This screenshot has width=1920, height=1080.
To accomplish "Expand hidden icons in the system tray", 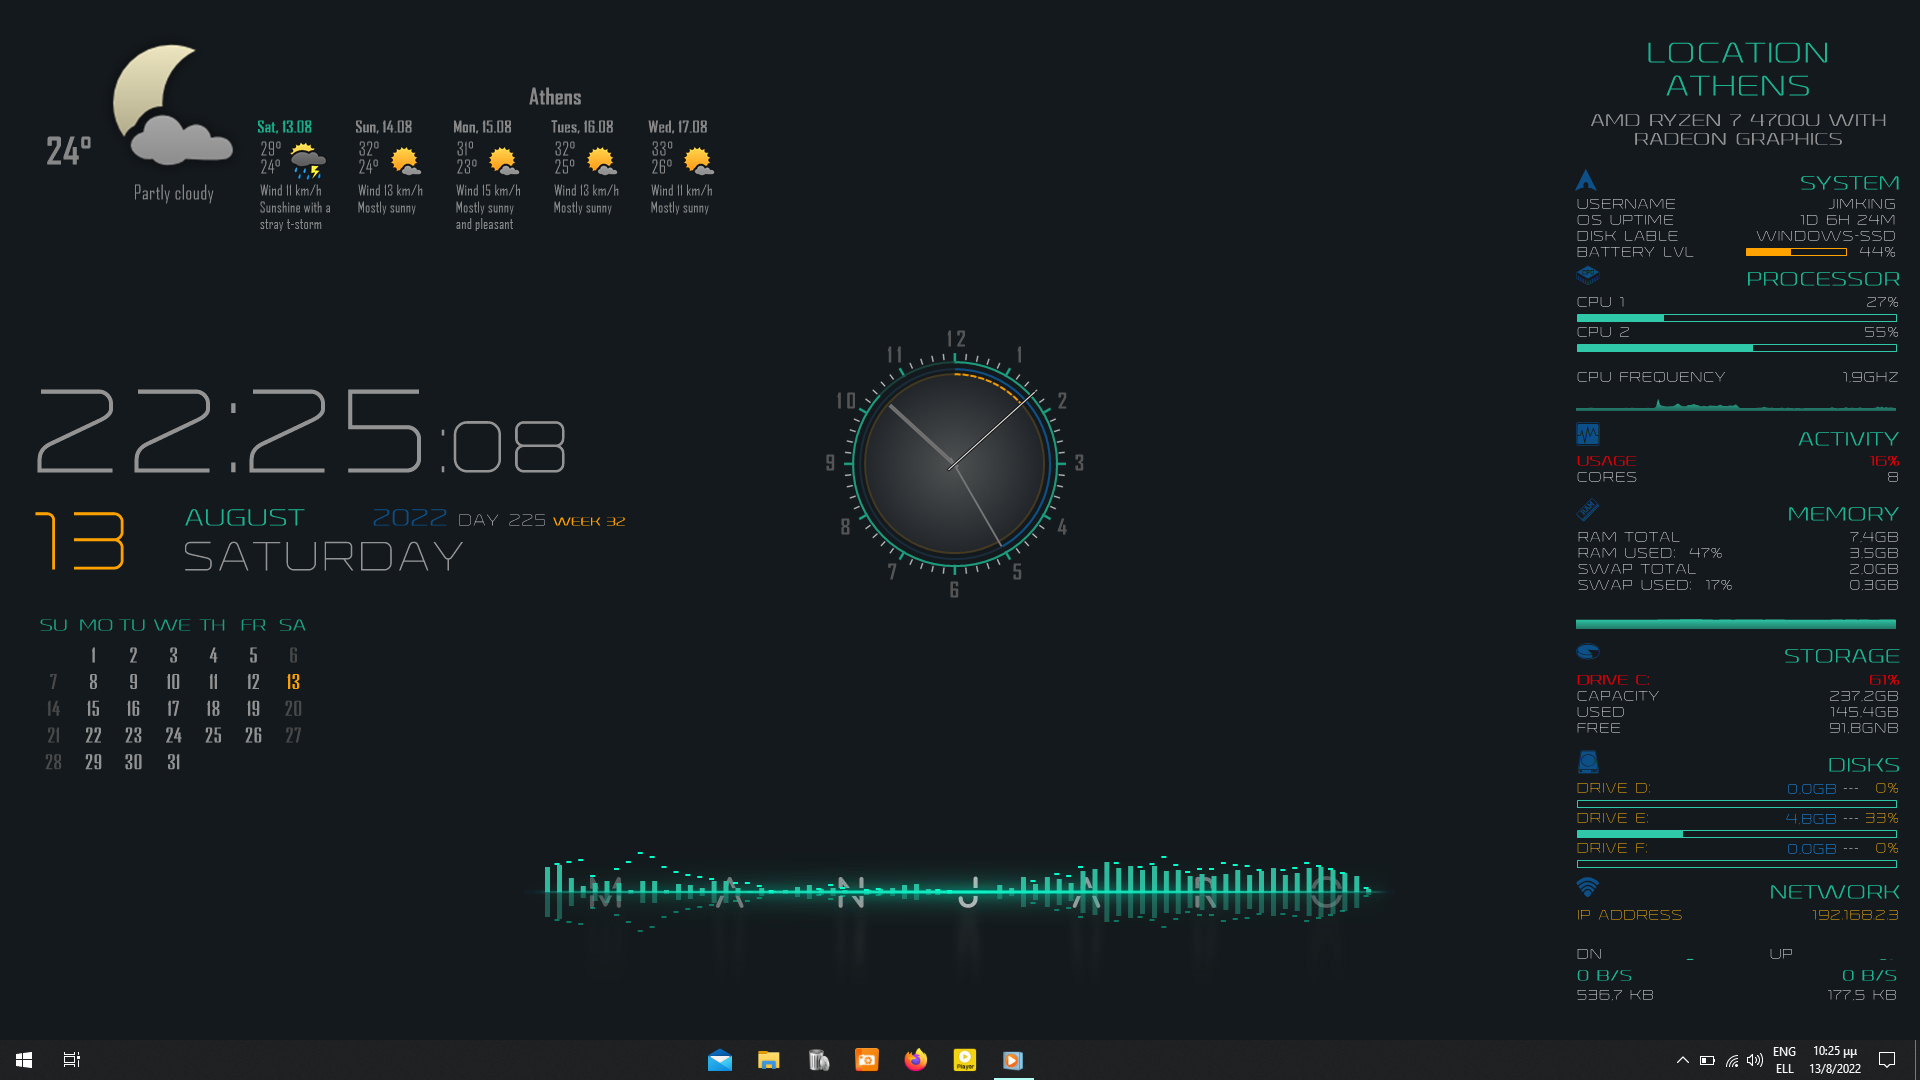I will click(x=1683, y=1059).
